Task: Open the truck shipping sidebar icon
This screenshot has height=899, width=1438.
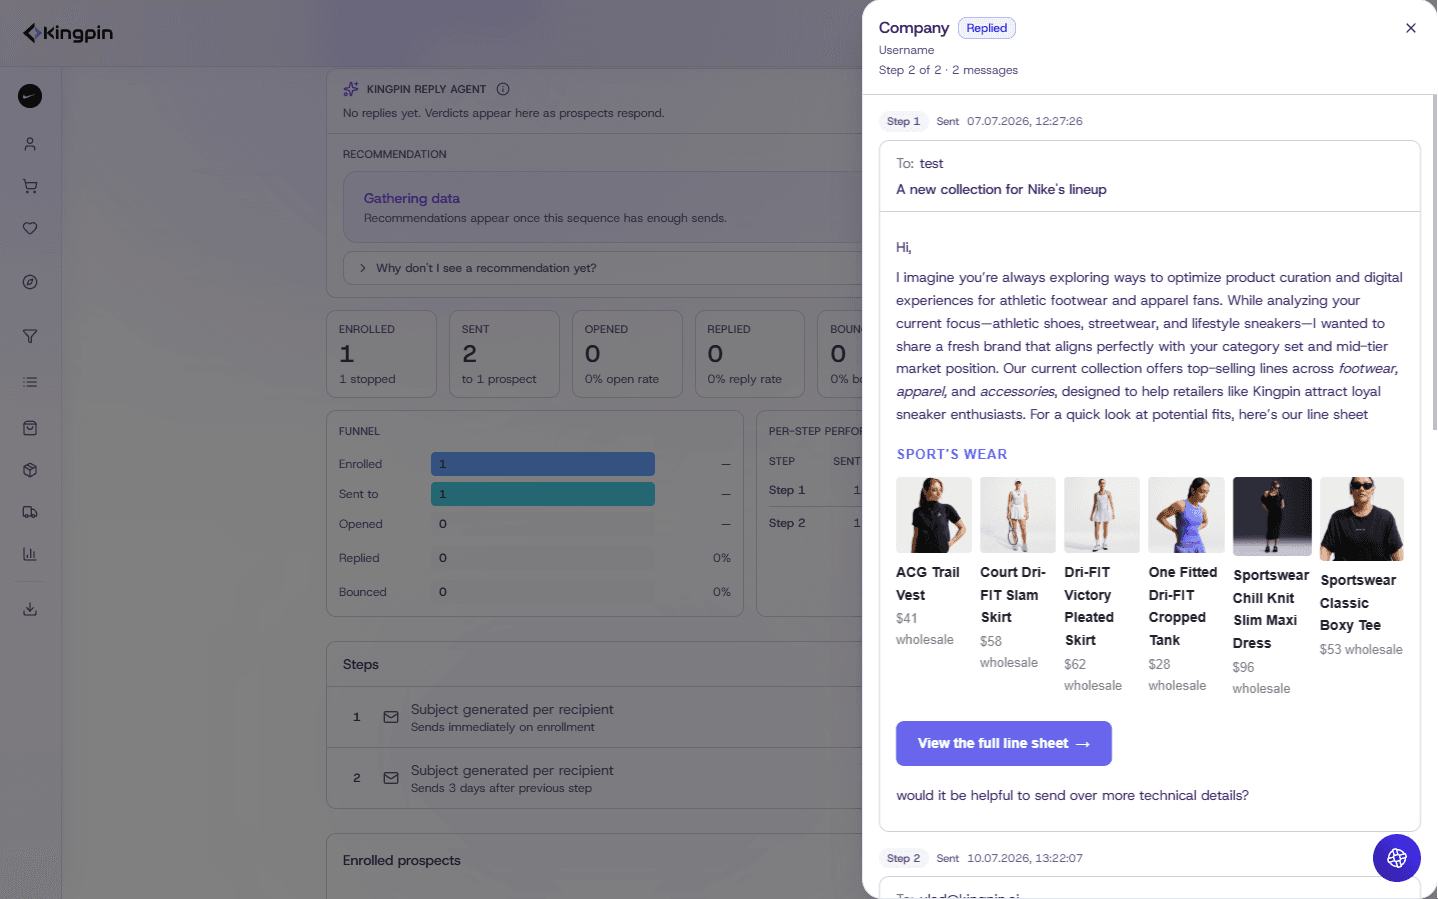Action: pos(30,512)
